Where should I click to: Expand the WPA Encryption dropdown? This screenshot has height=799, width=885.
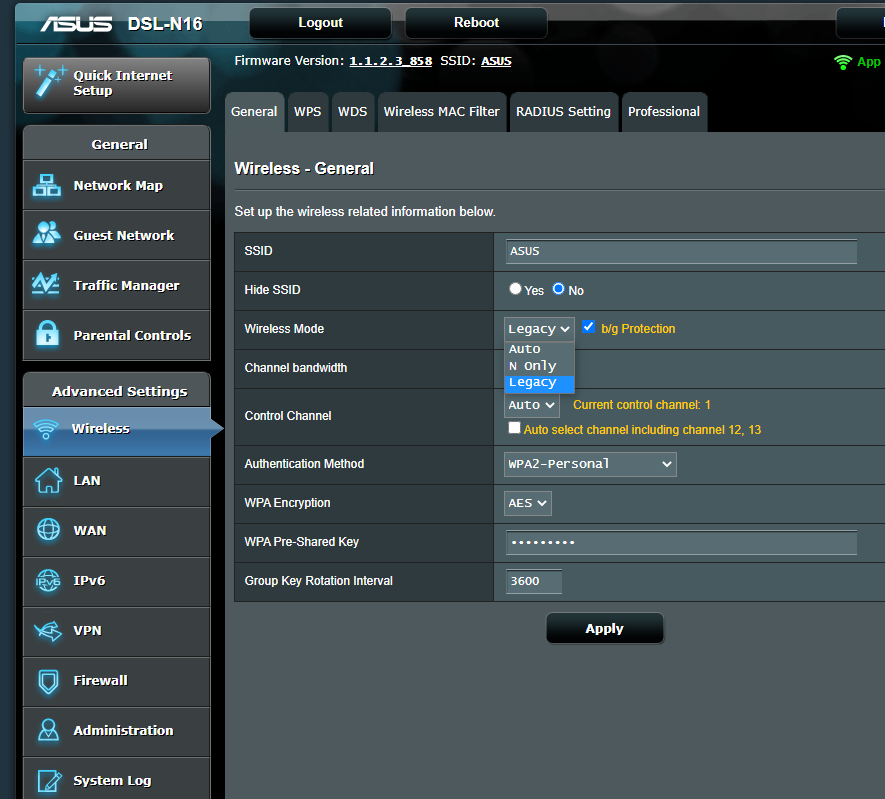pyautogui.click(x=527, y=503)
